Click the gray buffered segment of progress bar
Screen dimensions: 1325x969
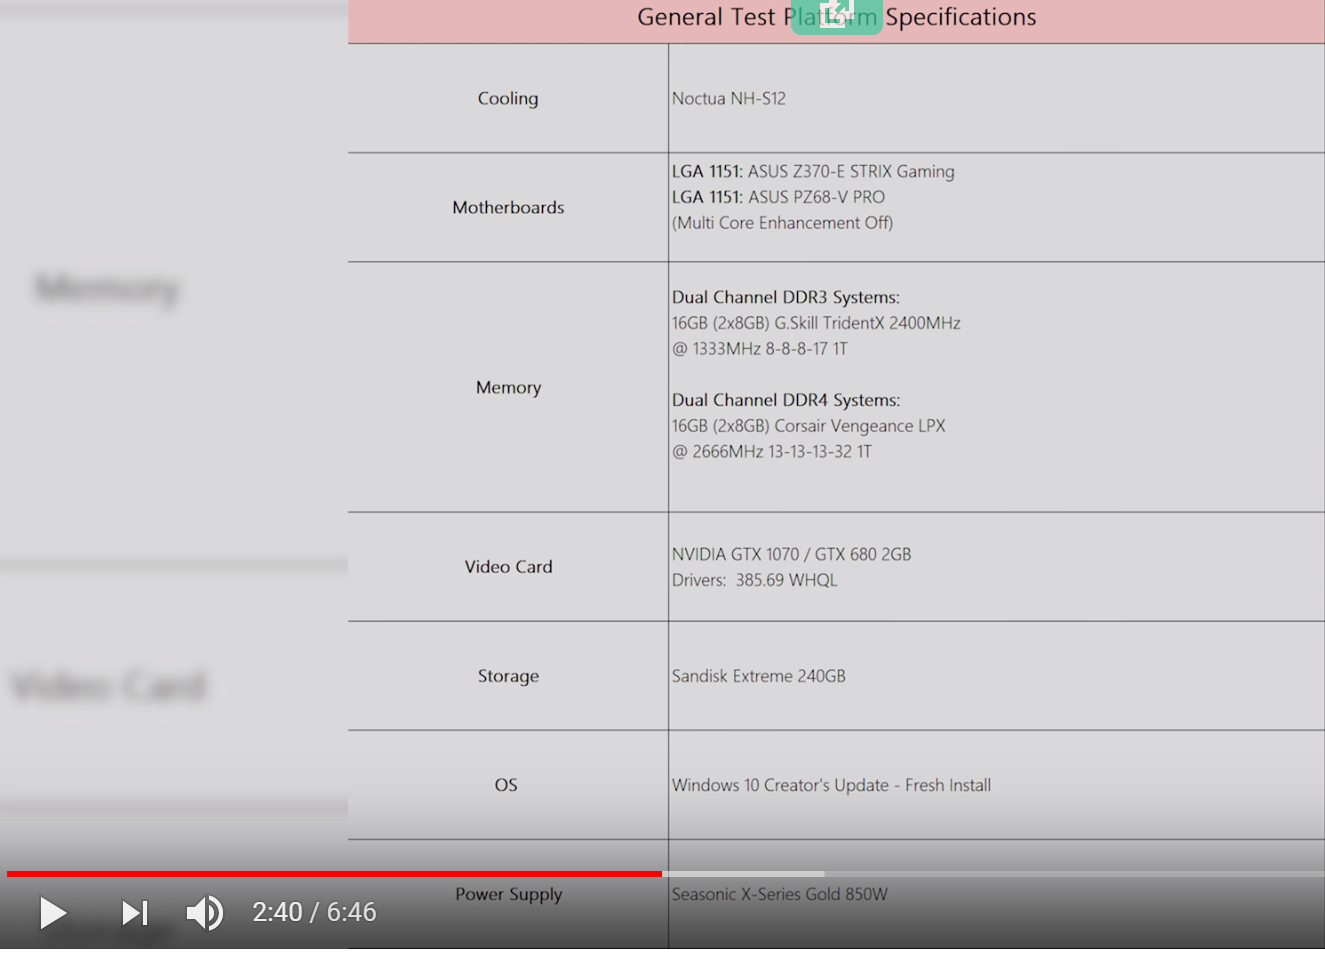[x=743, y=874]
